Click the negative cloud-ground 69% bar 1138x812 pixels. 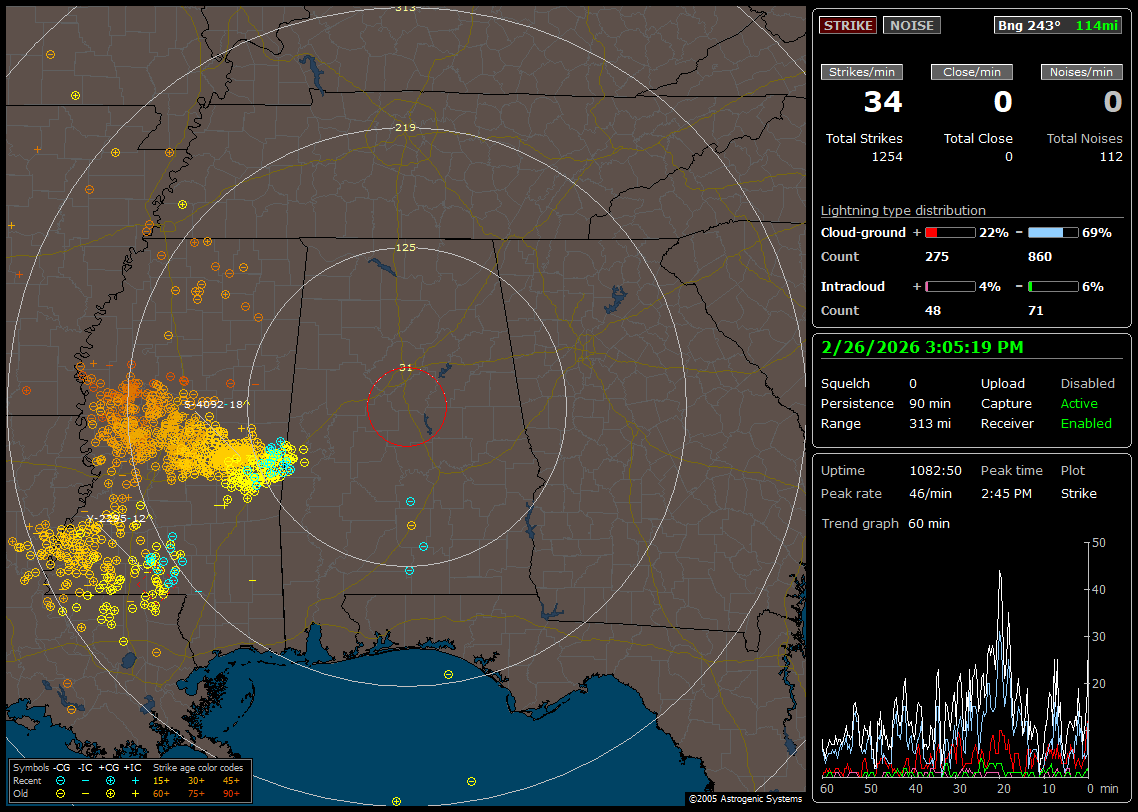point(1052,232)
